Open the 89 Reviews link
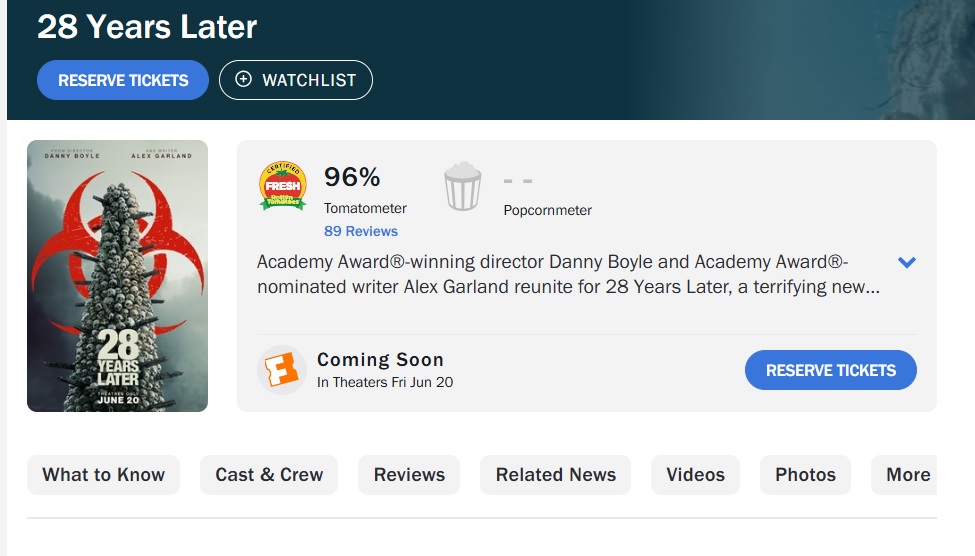The width and height of the screenshot is (975, 556). point(360,231)
